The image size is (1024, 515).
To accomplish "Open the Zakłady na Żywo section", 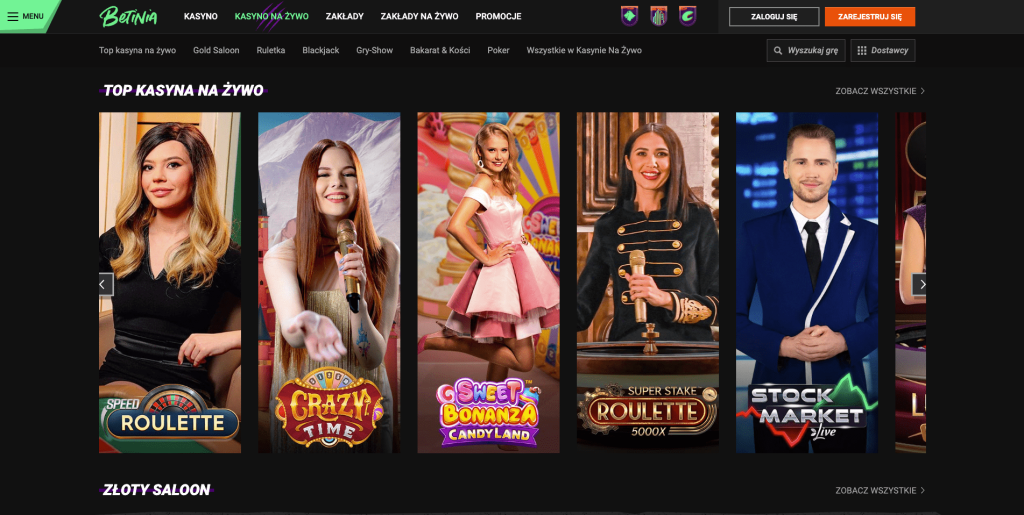I will (x=420, y=17).
